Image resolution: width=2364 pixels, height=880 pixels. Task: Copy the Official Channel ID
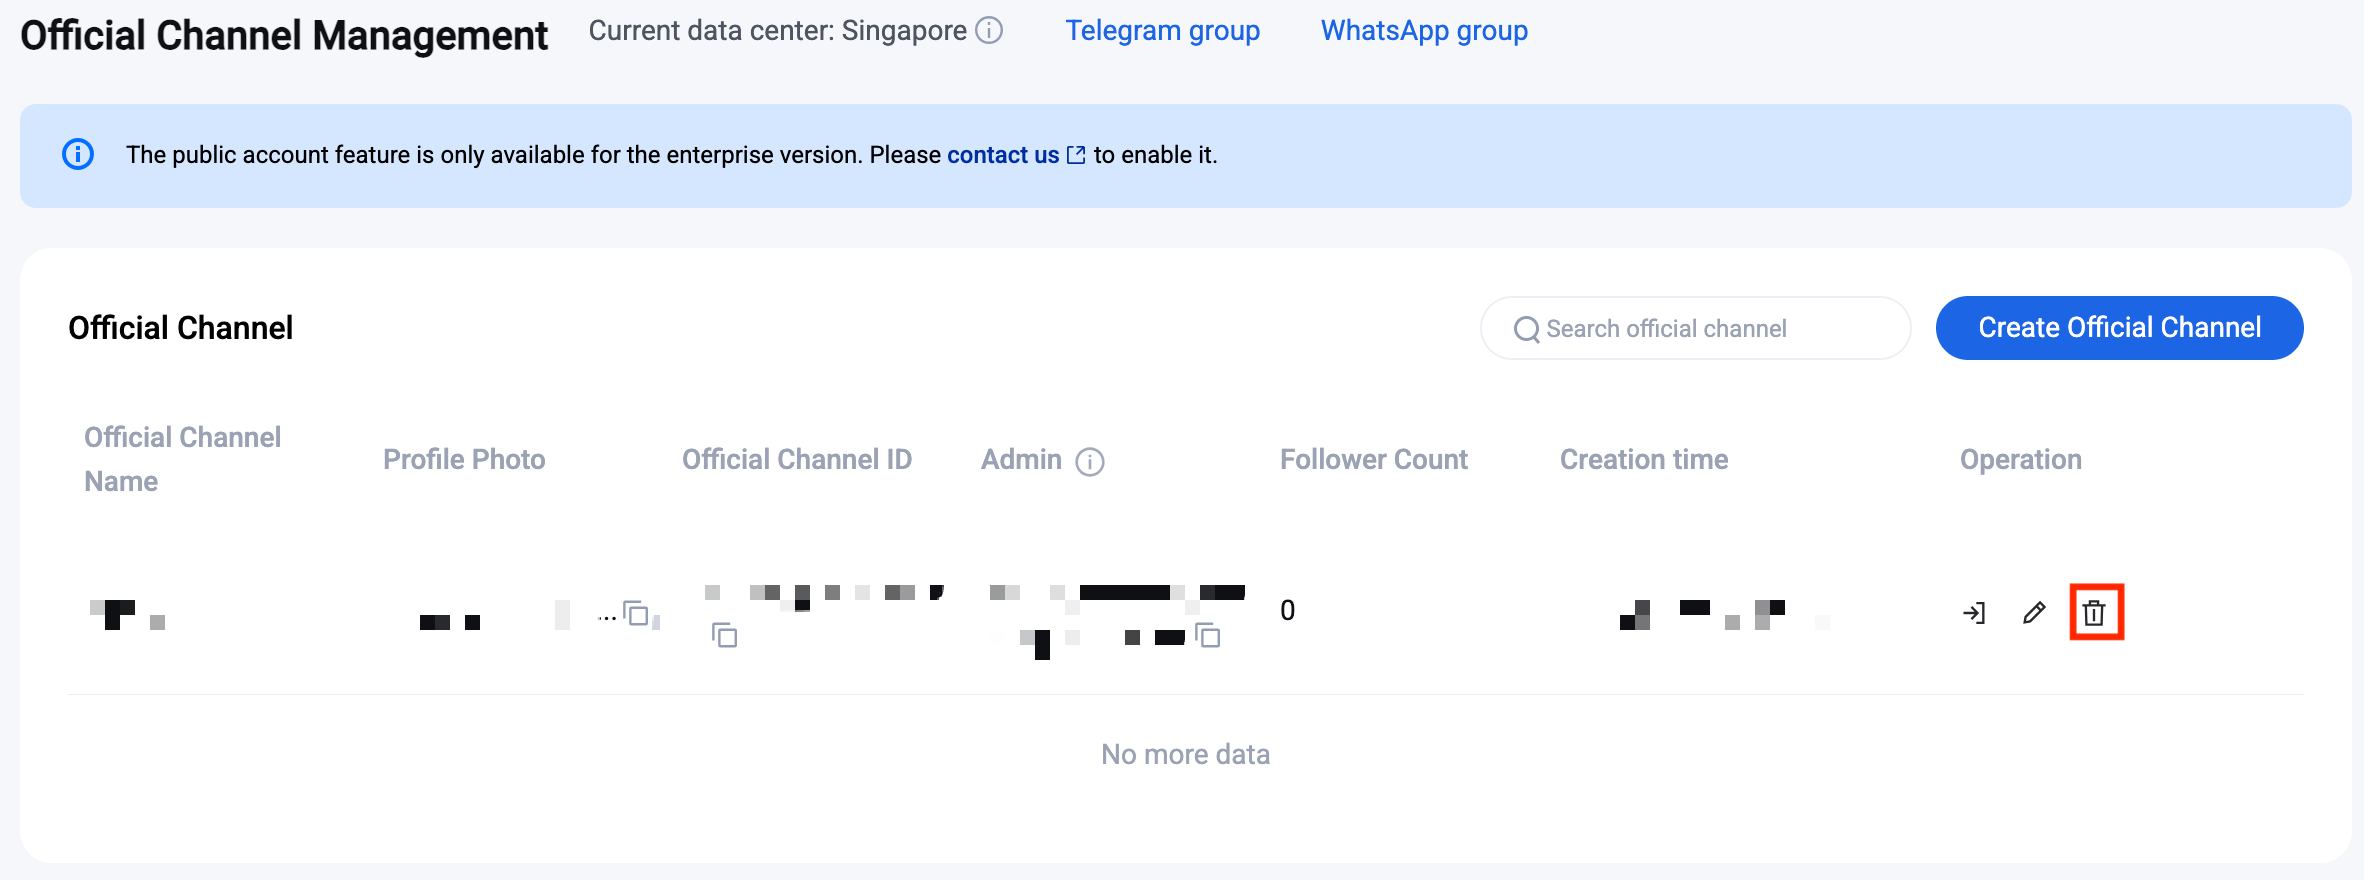[724, 635]
